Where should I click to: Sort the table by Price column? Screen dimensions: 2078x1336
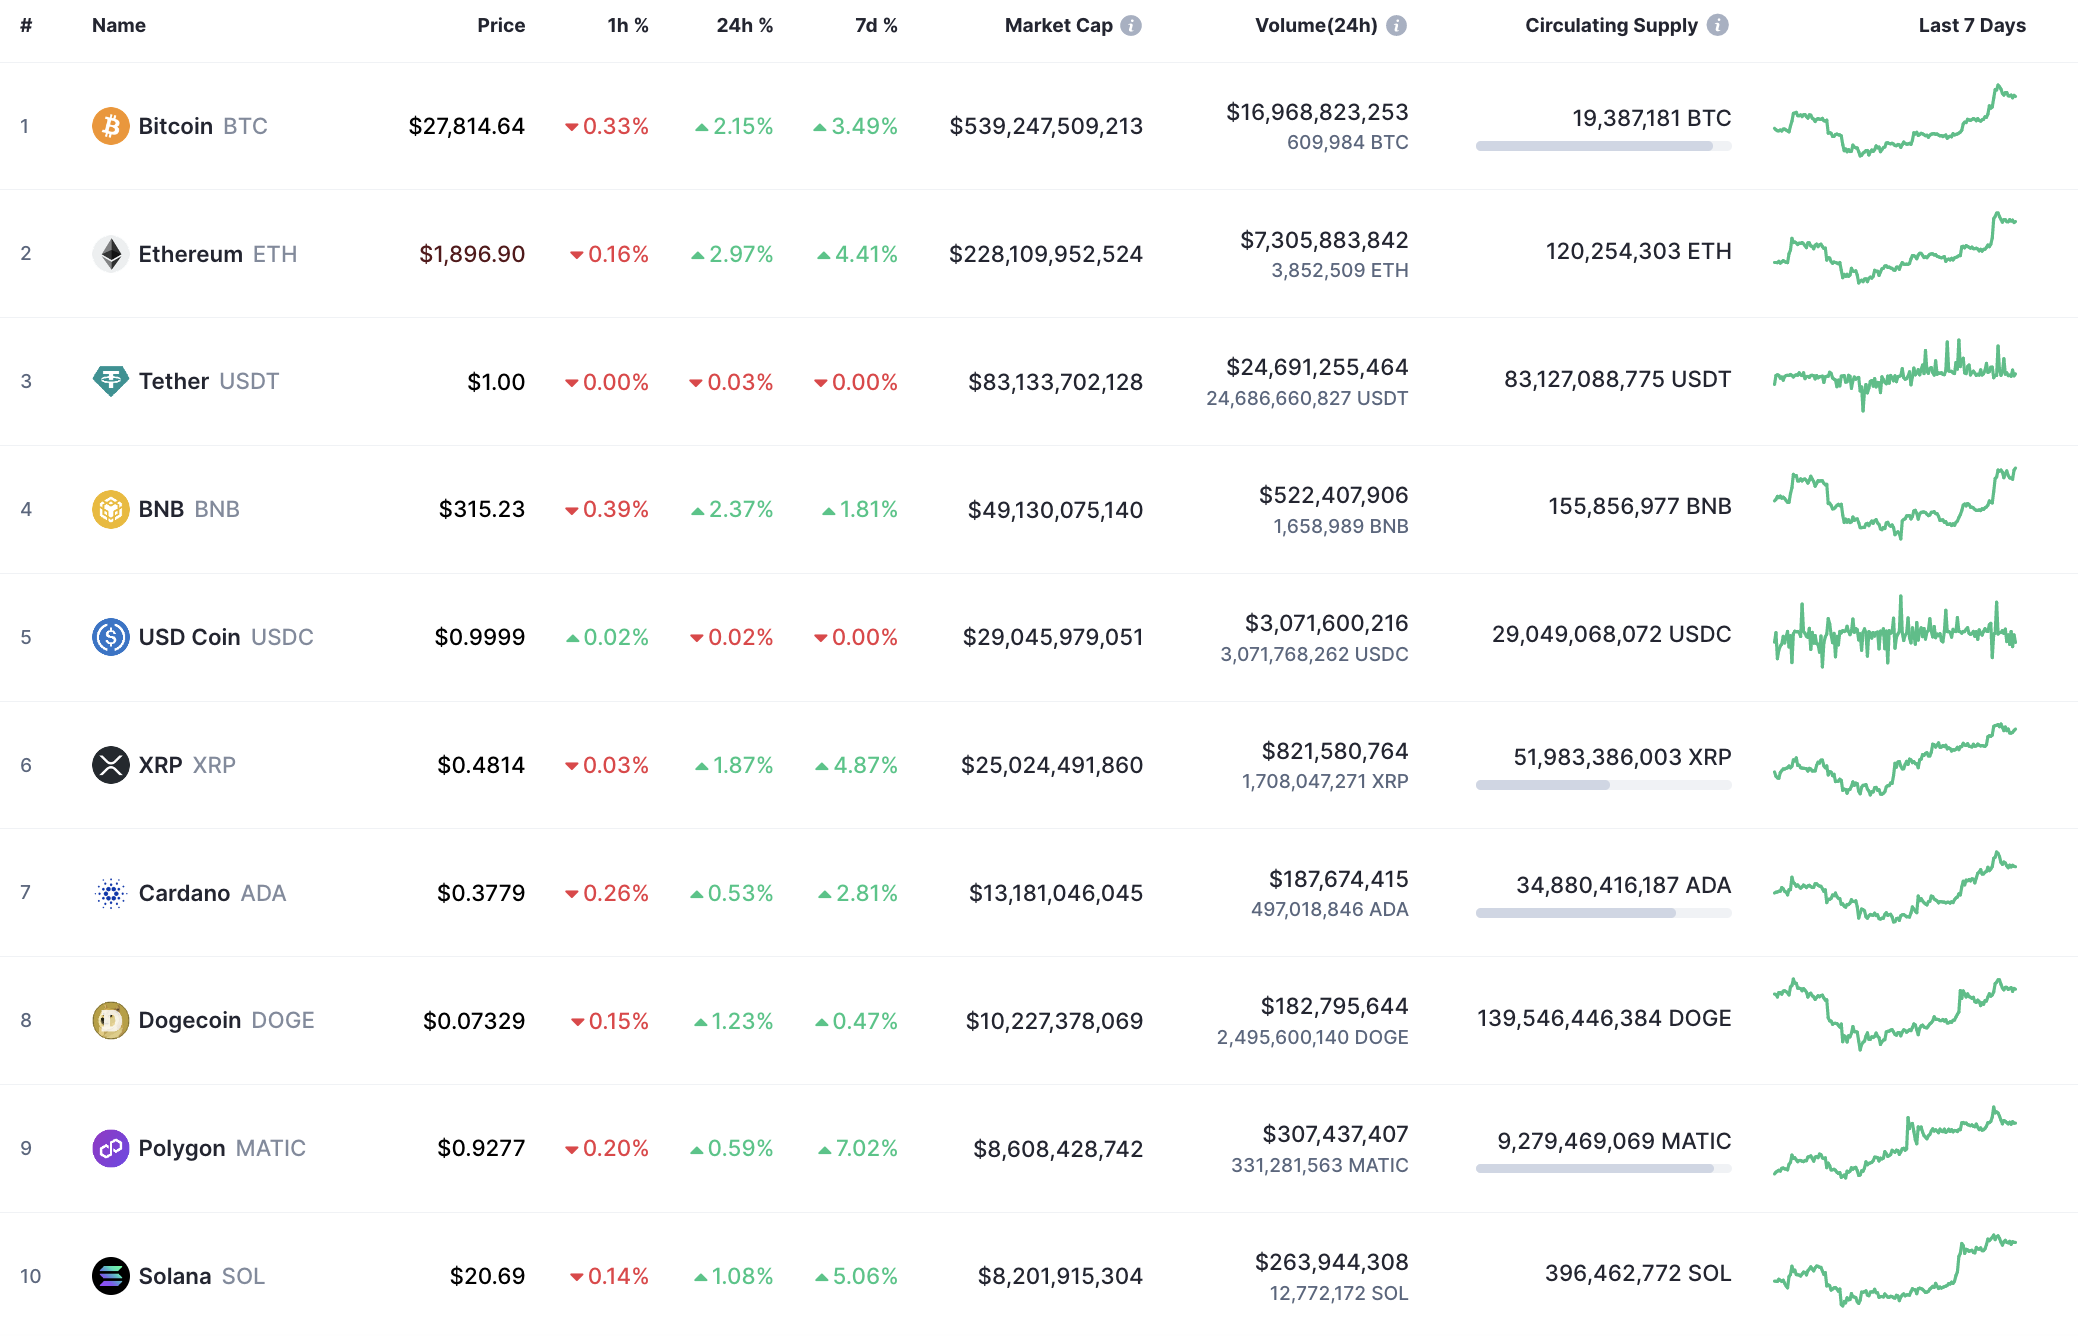pyautogui.click(x=501, y=25)
